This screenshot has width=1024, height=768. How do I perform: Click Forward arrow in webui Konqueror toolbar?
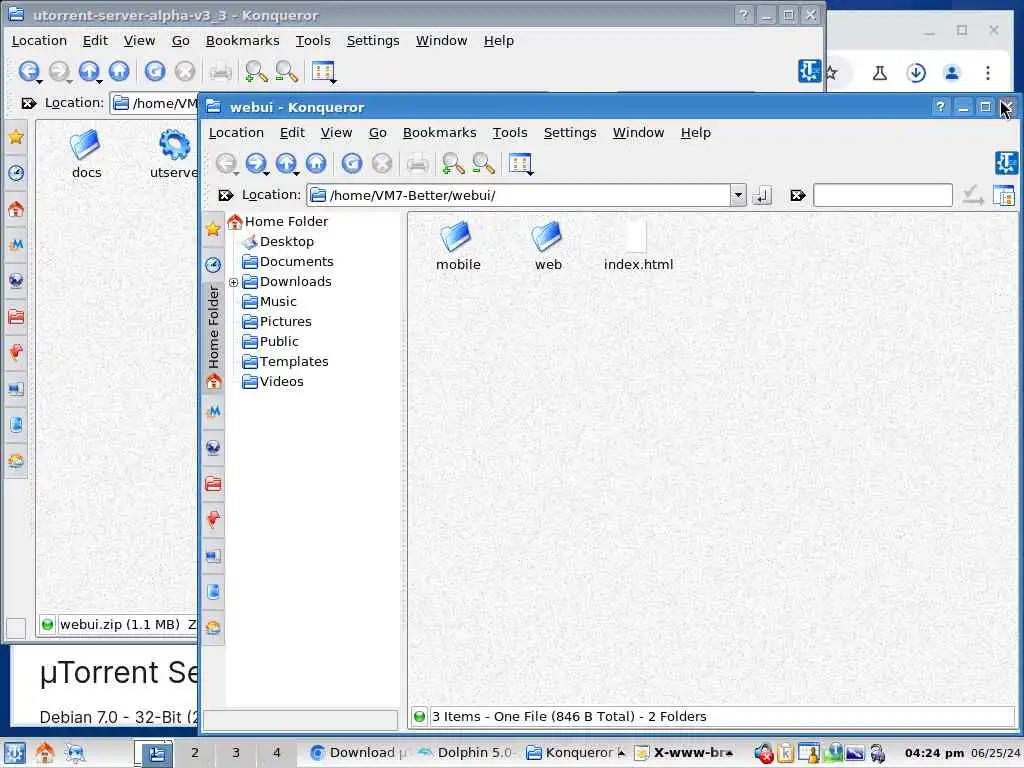click(x=257, y=163)
